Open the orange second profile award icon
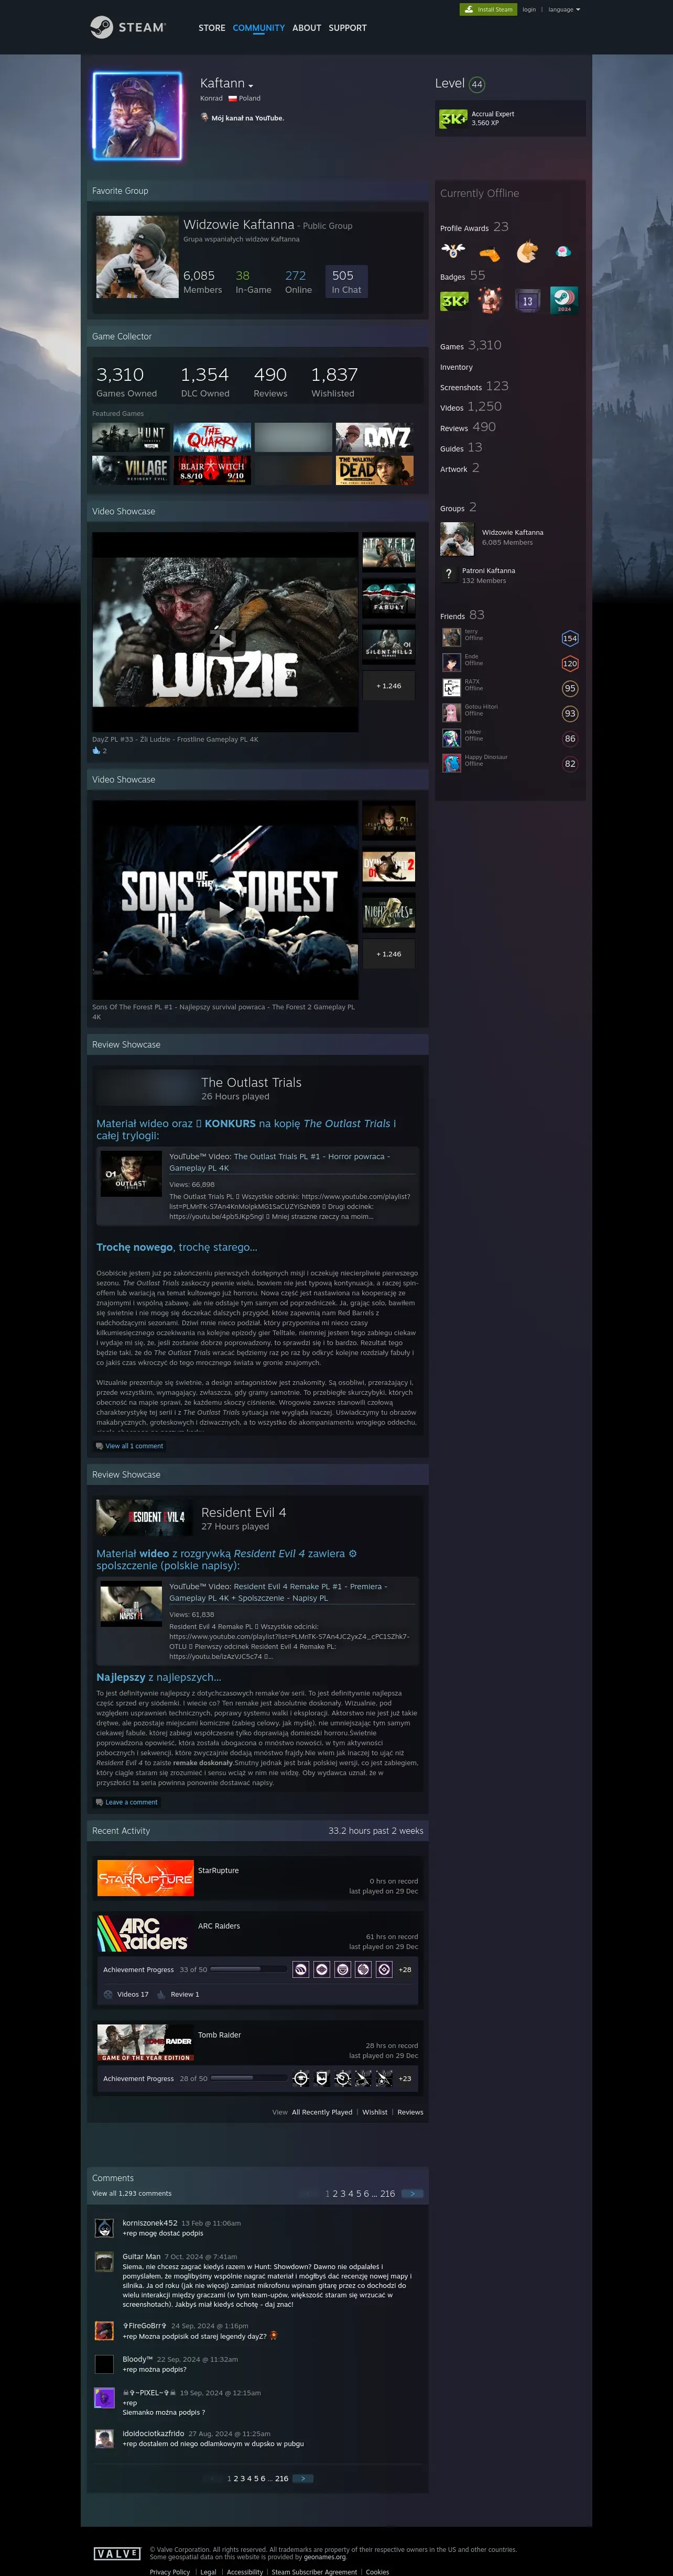 coord(489,251)
